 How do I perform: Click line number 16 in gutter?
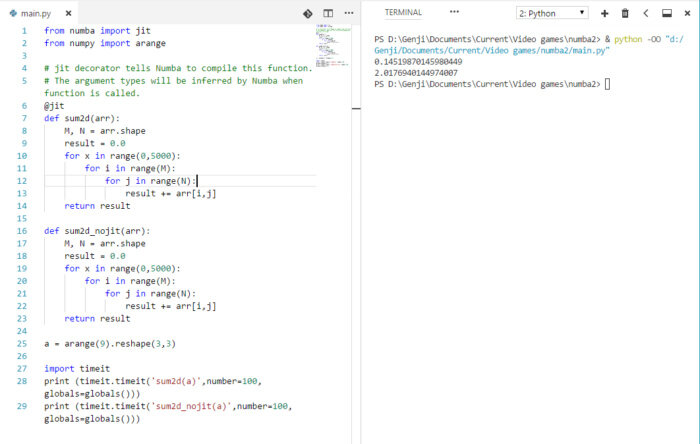coord(22,231)
